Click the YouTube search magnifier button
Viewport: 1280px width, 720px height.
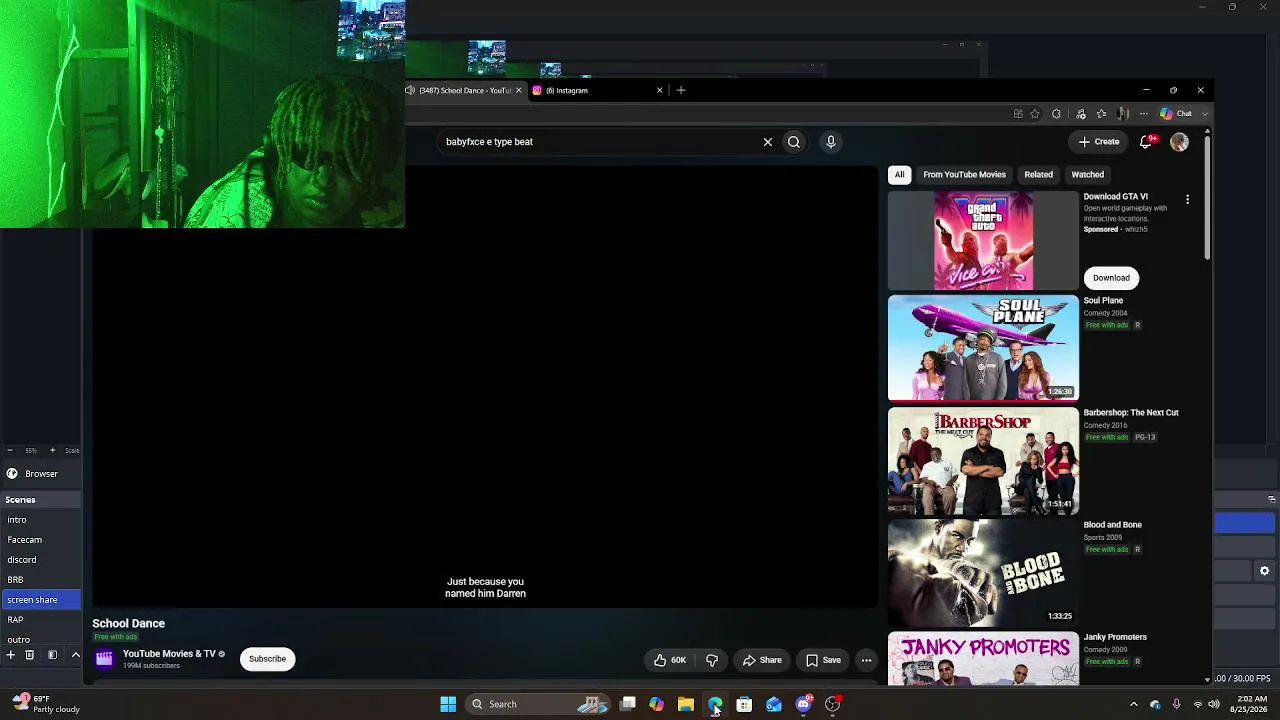coord(794,142)
